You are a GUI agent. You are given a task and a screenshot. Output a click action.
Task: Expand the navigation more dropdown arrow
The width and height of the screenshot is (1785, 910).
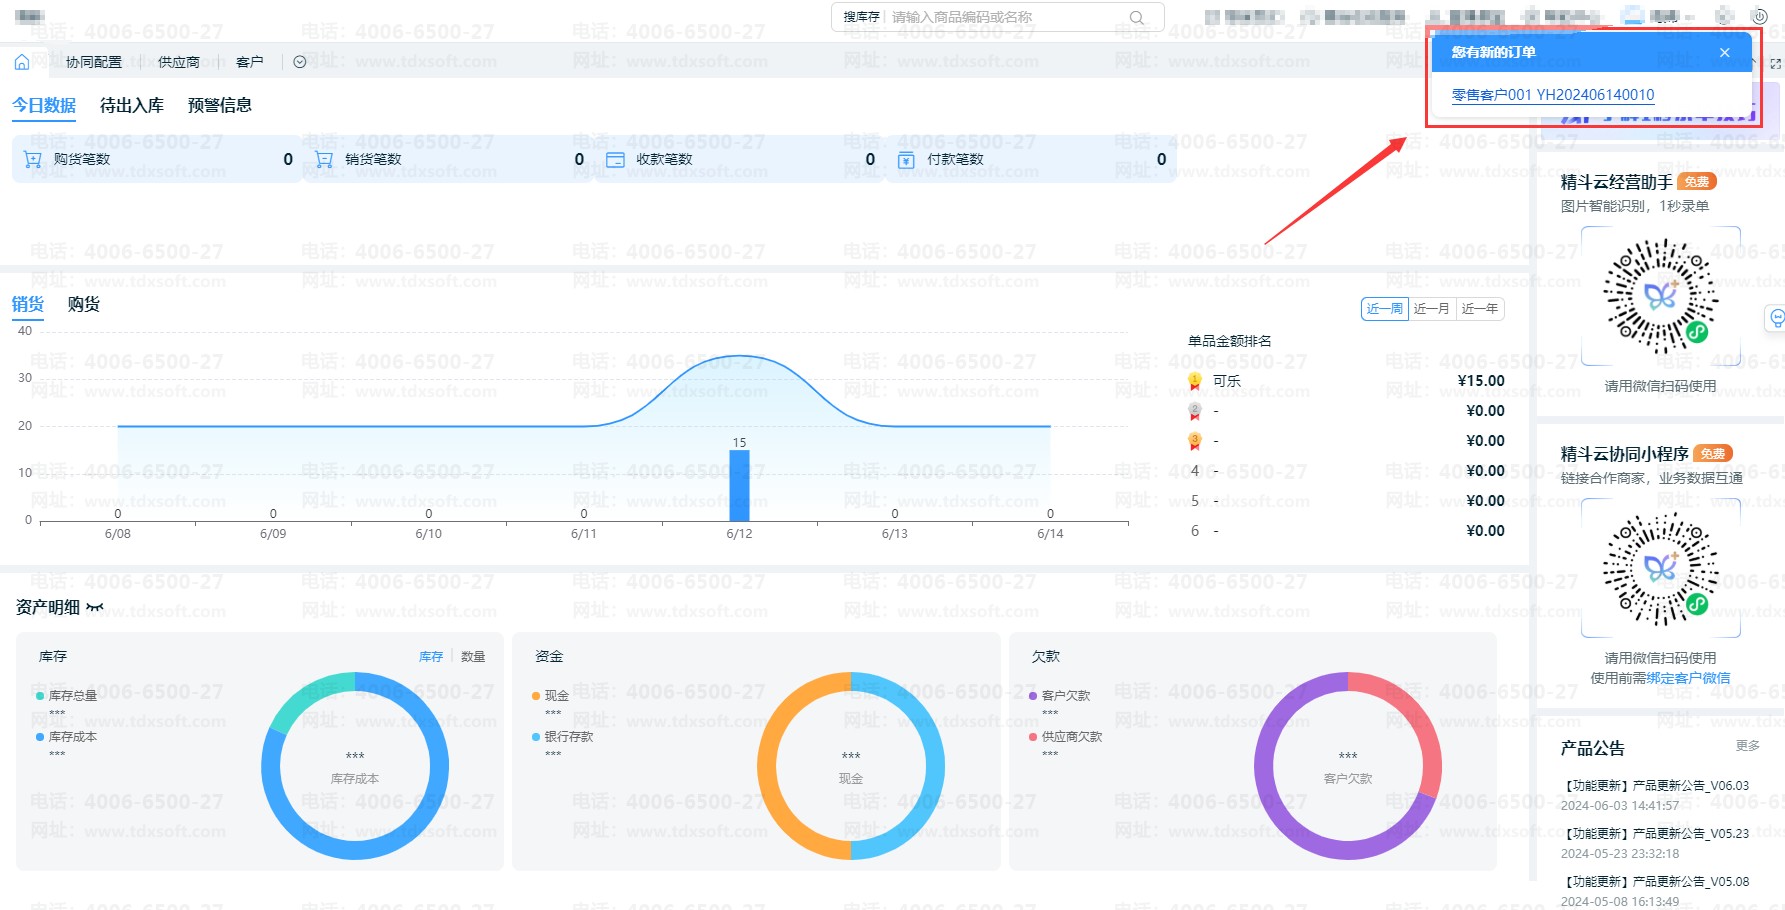point(299,62)
